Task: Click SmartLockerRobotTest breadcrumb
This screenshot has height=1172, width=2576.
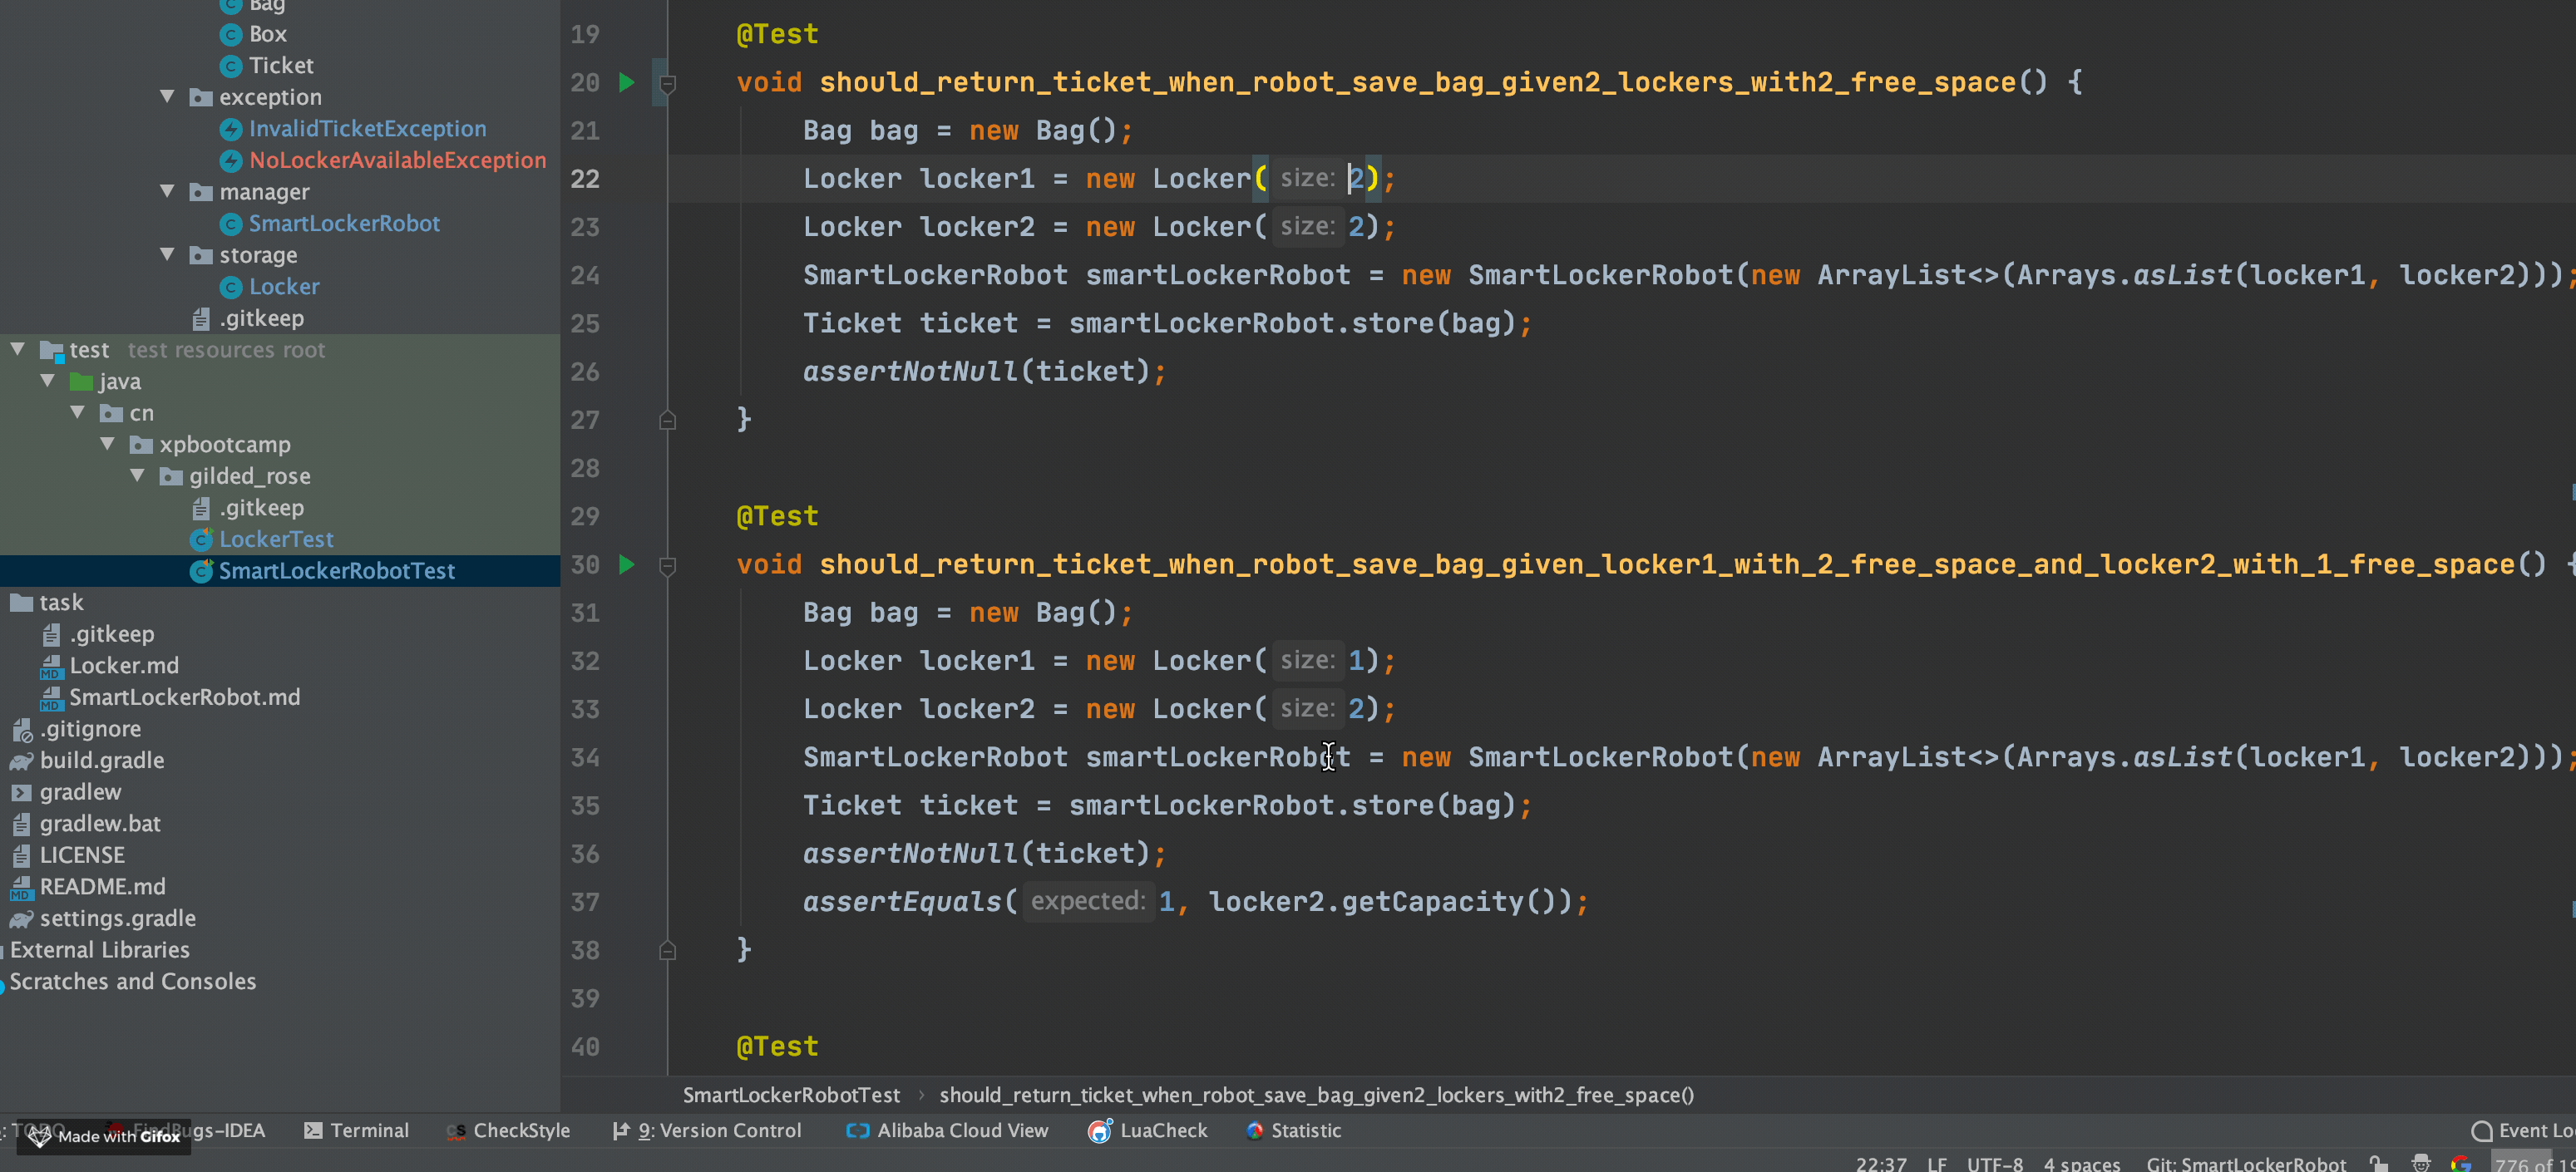Action: point(791,1095)
